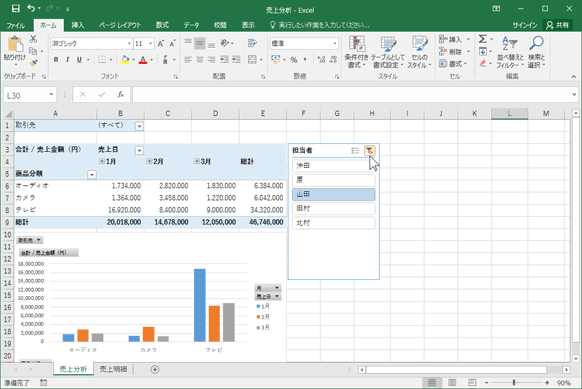582x389 pixels.
Task: Clear the 担当者 slicer filter icon
Action: coord(370,151)
